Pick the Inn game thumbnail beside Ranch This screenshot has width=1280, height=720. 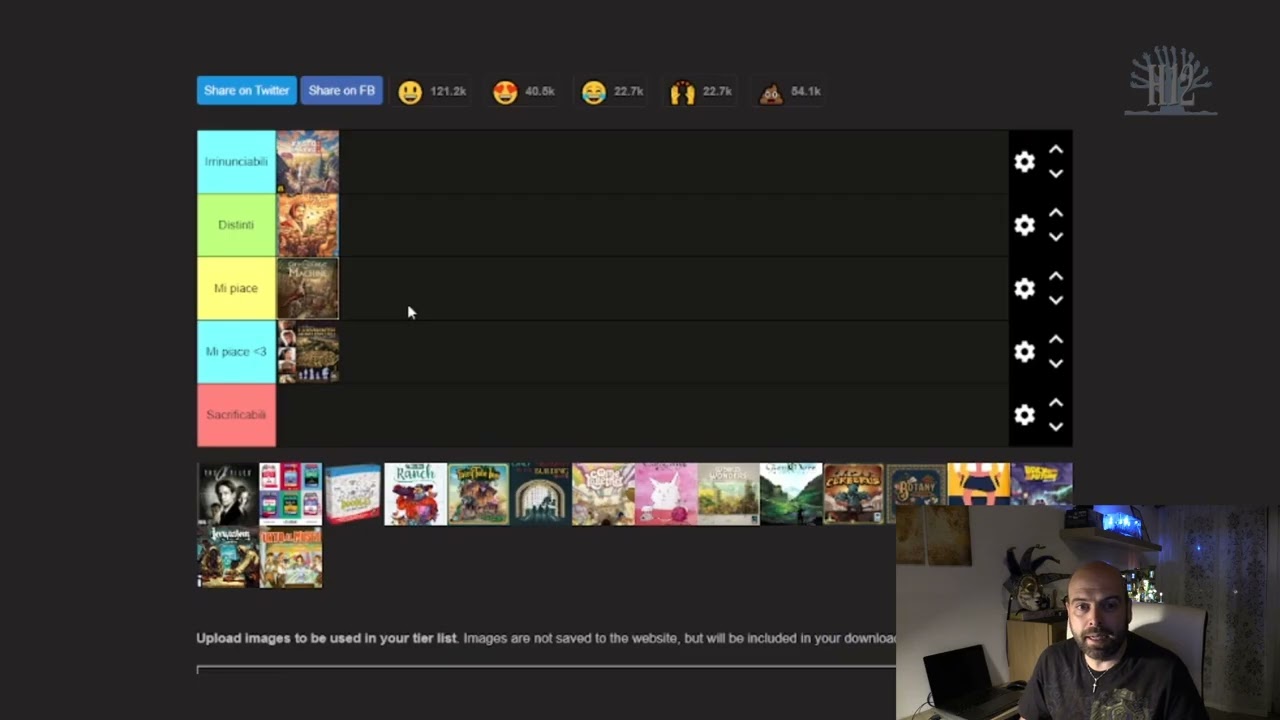pyautogui.click(x=478, y=494)
